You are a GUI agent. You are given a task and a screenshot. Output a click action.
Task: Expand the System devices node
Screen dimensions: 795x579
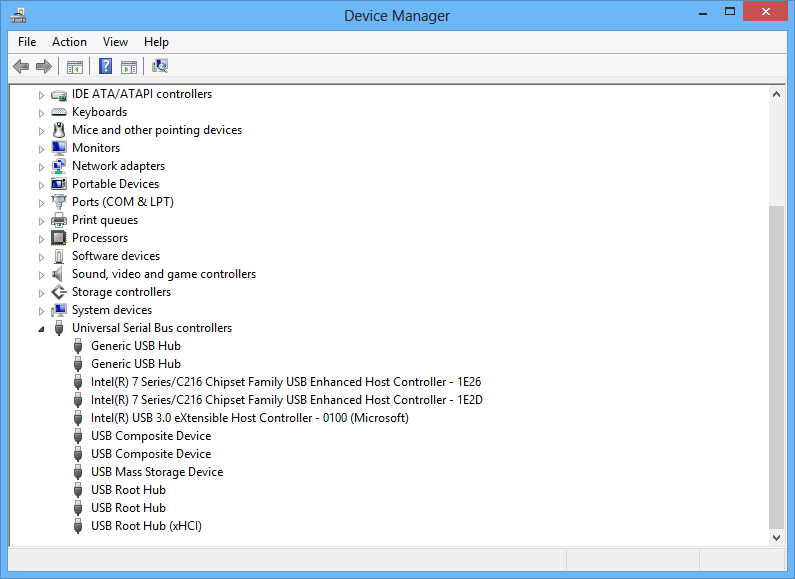pos(41,311)
